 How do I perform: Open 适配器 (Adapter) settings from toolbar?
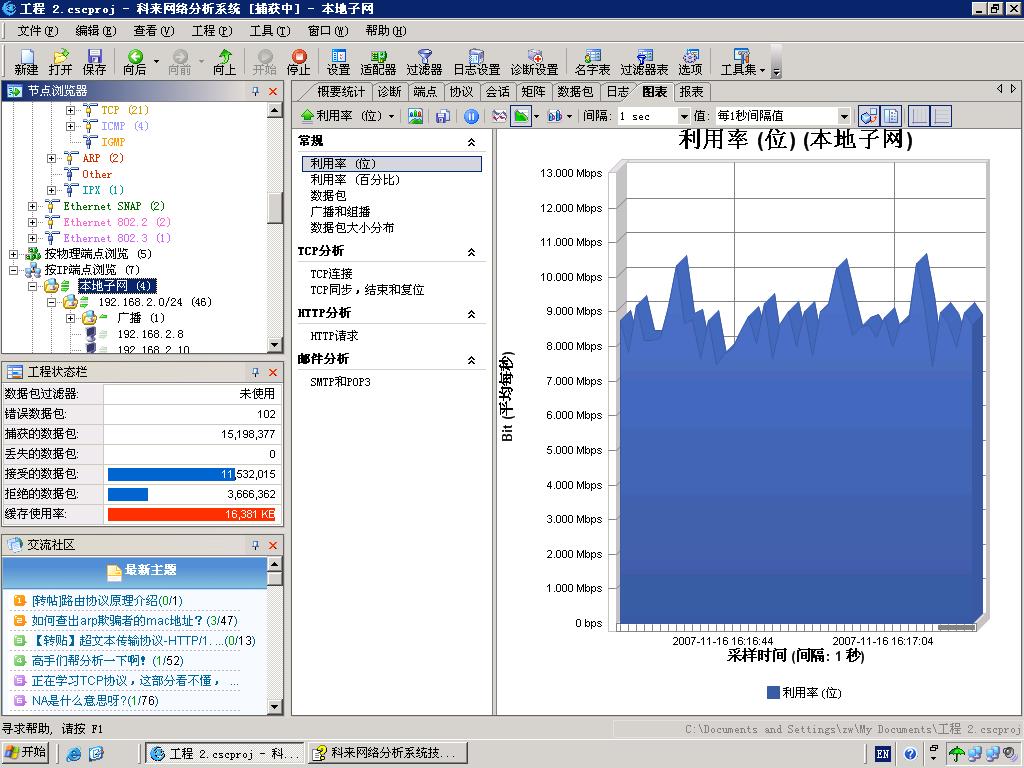coord(378,58)
